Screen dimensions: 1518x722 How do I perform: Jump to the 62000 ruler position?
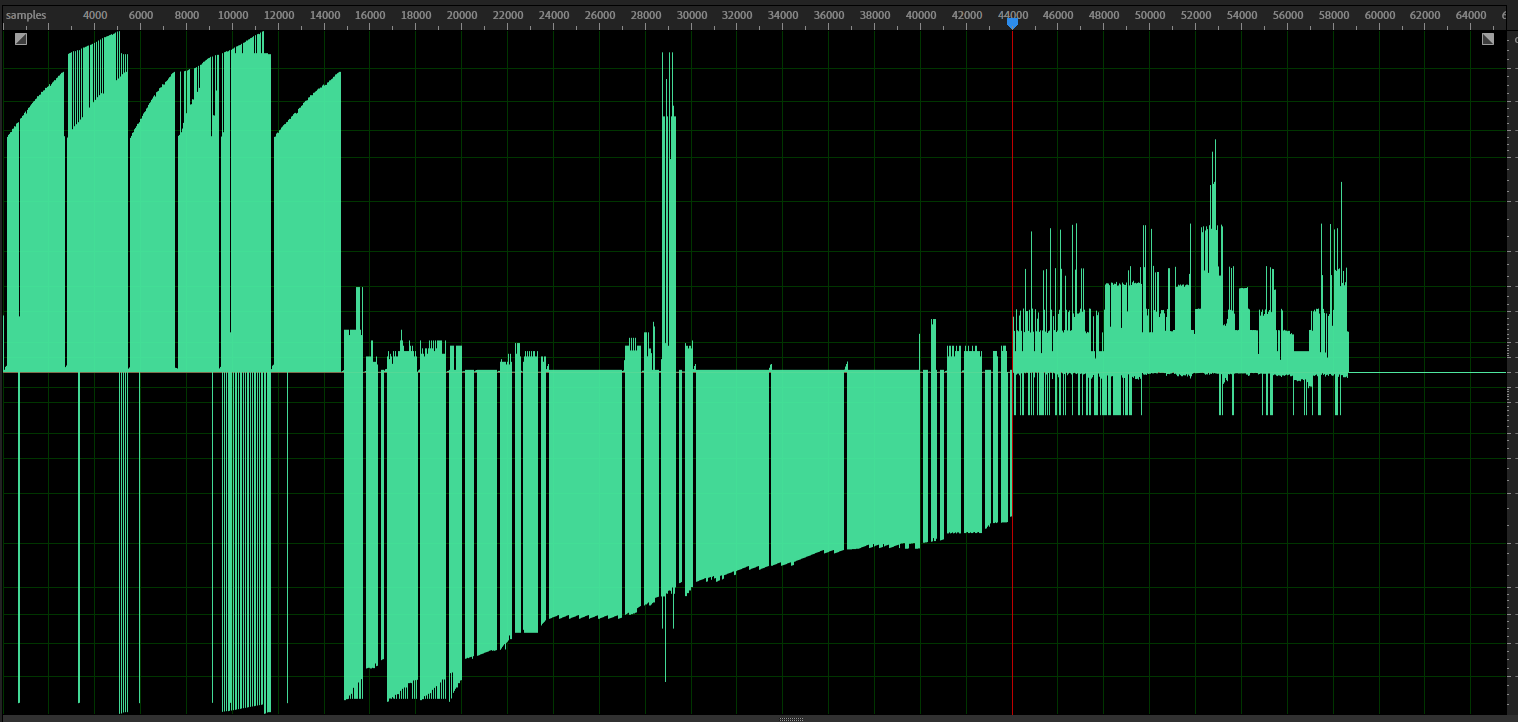click(1425, 15)
